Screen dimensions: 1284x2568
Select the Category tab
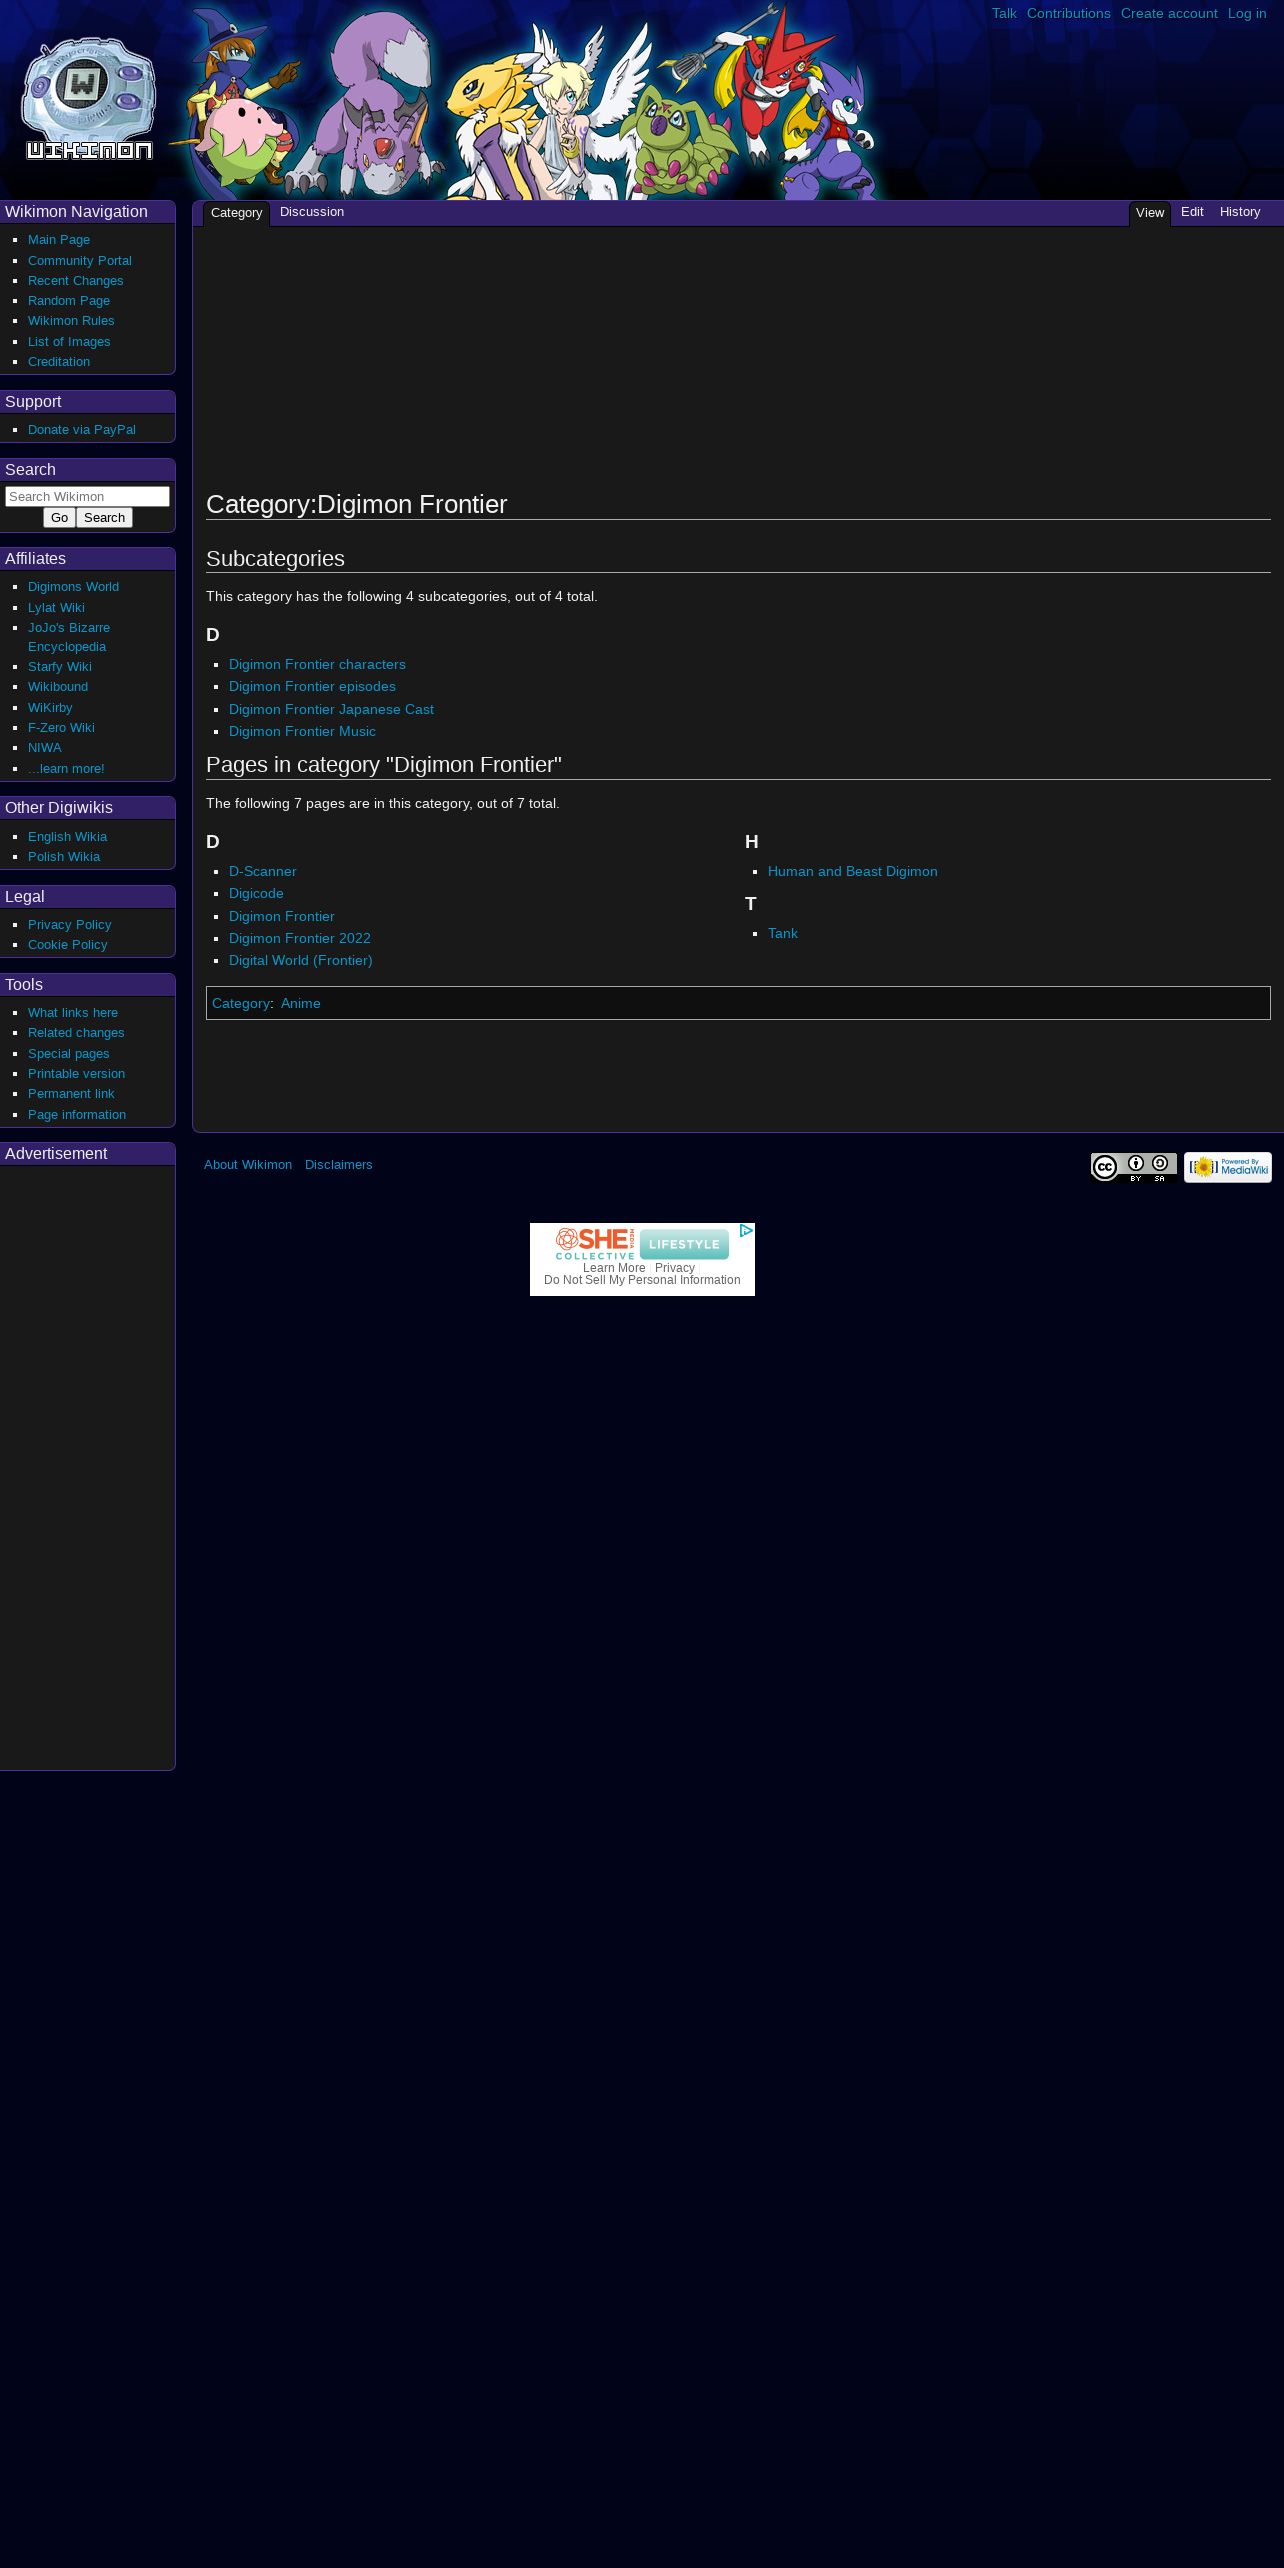[236, 213]
